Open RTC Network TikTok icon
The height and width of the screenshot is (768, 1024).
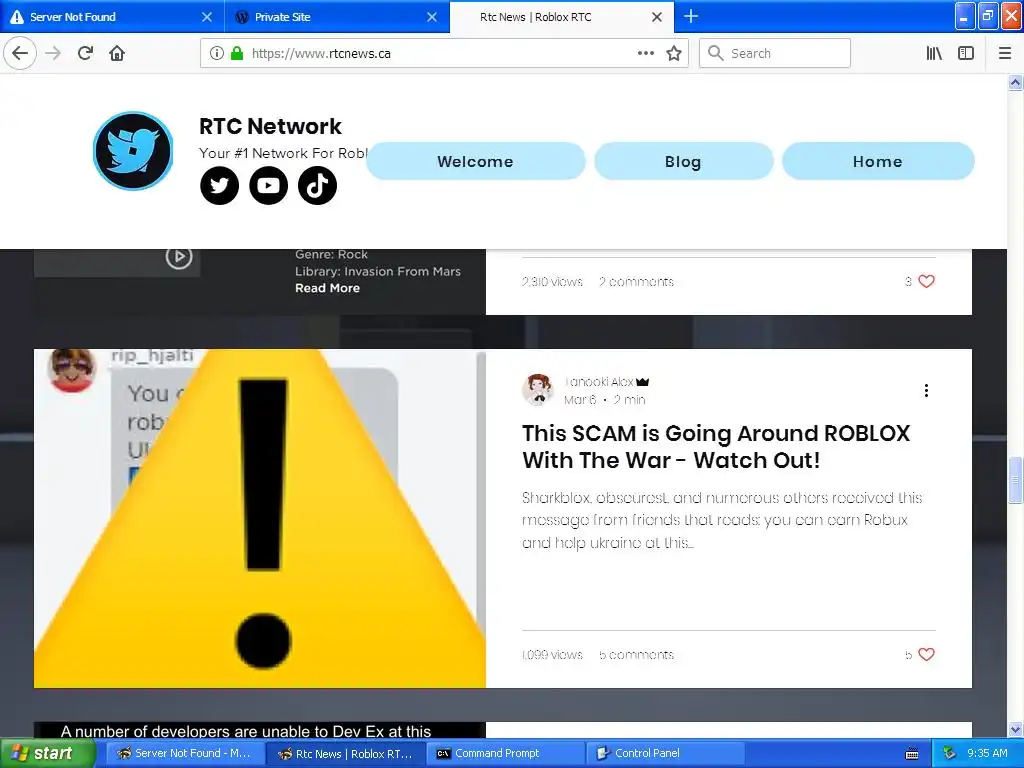[317, 185]
